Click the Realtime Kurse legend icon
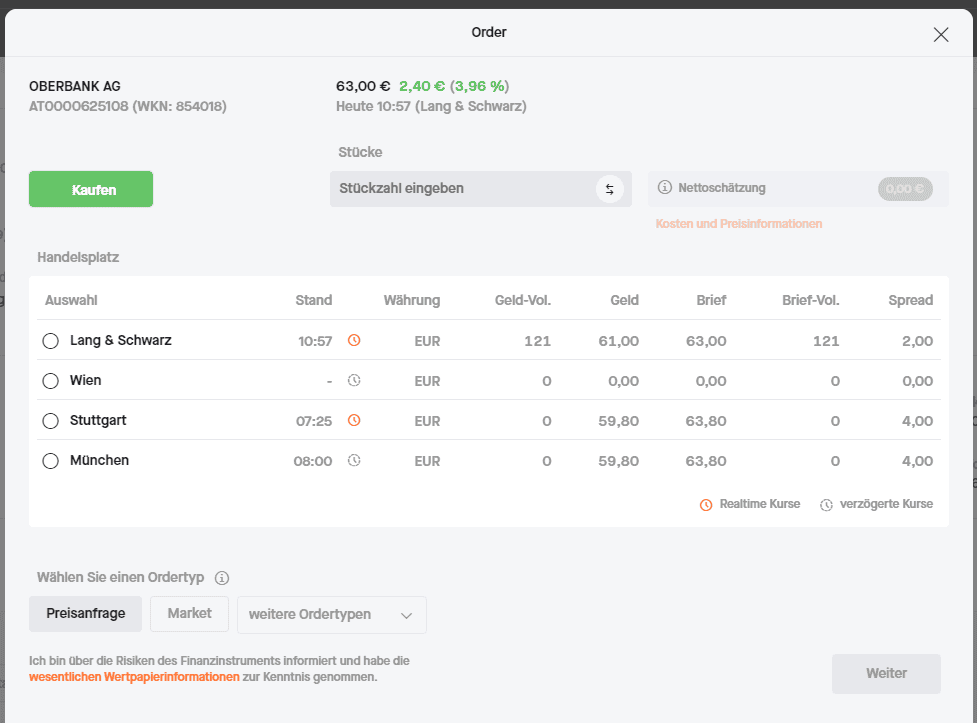The height and width of the screenshot is (723, 977). coord(706,505)
